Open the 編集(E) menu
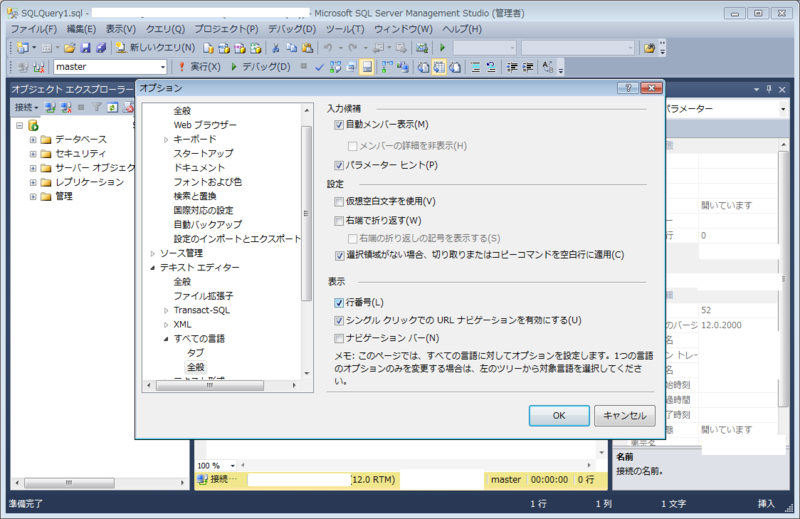Viewport: 800px width, 519px height. (x=81, y=29)
